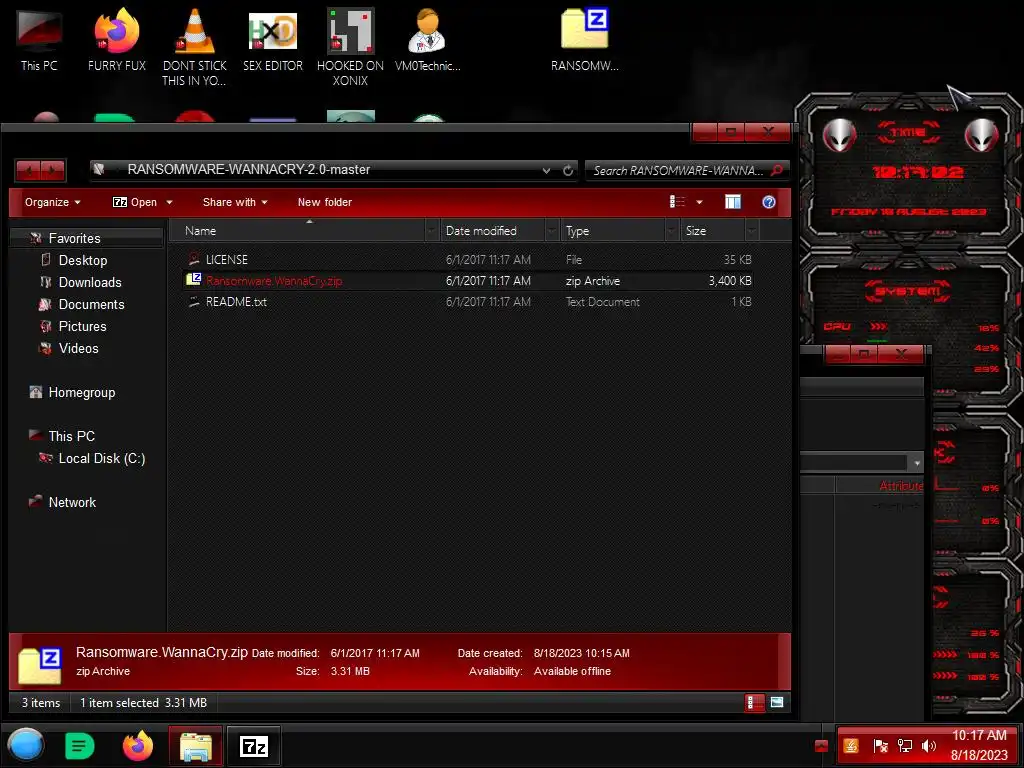
Task: Open Documents in navigation pane
Action: (x=91, y=304)
